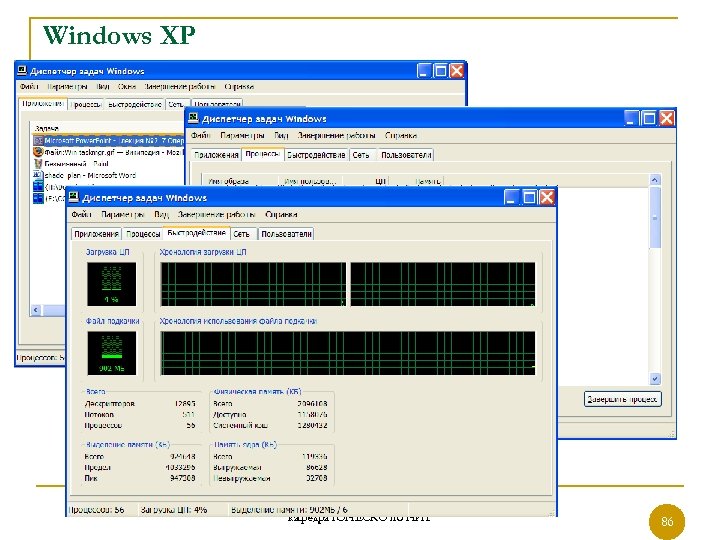Click the Пик row in commit charge group
The image size is (720, 540).
140,478
